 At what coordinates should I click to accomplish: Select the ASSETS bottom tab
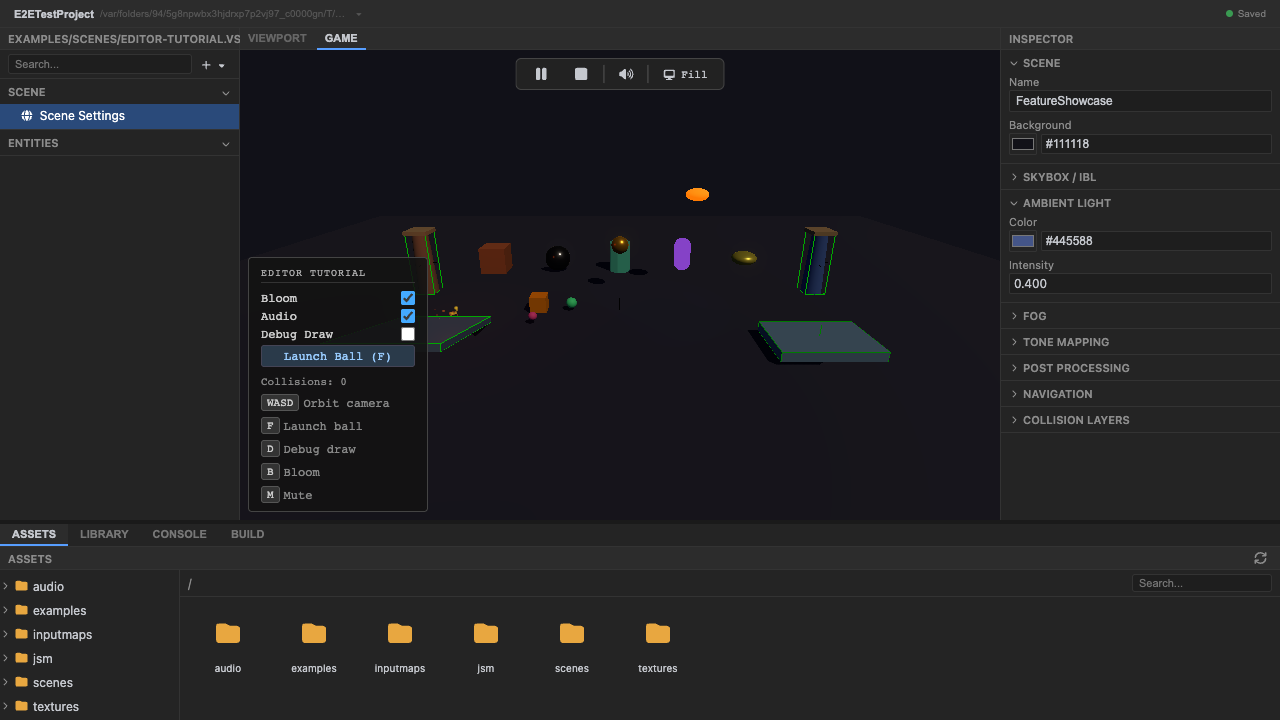(34, 534)
